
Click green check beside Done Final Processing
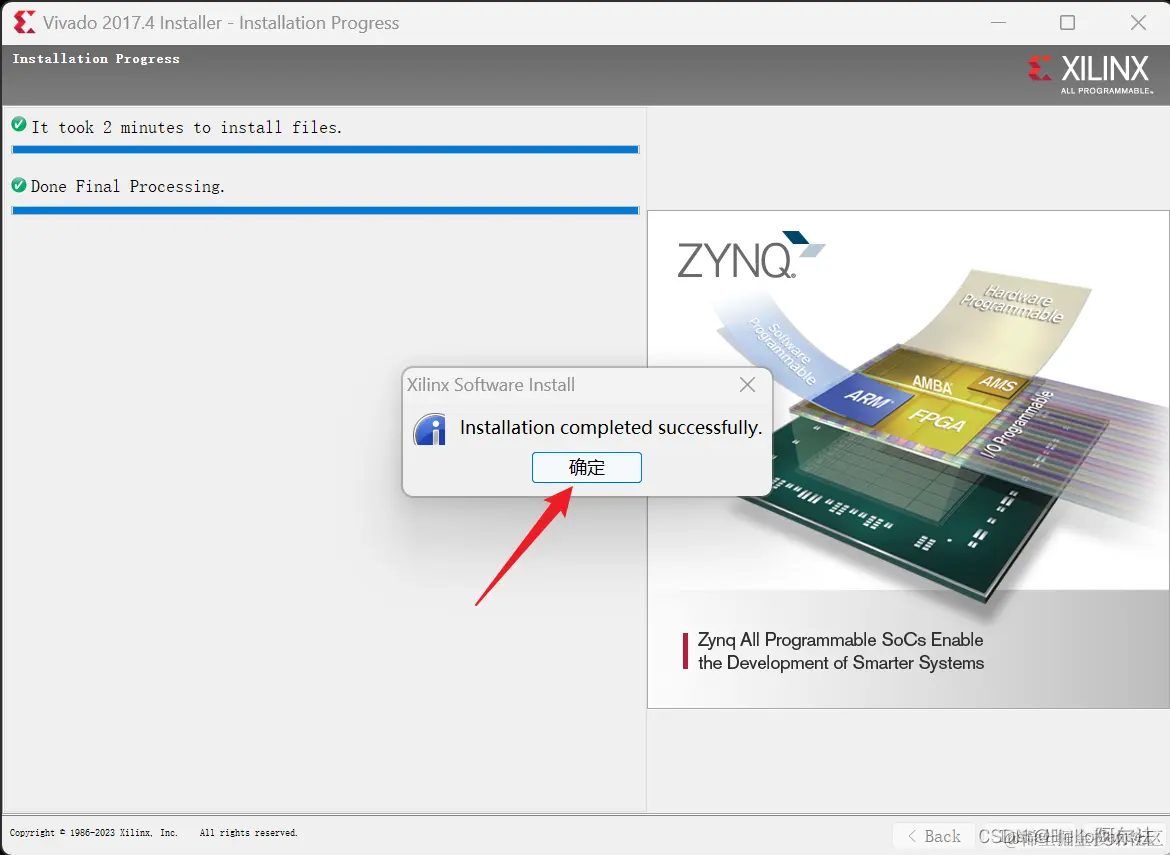point(19,184)
